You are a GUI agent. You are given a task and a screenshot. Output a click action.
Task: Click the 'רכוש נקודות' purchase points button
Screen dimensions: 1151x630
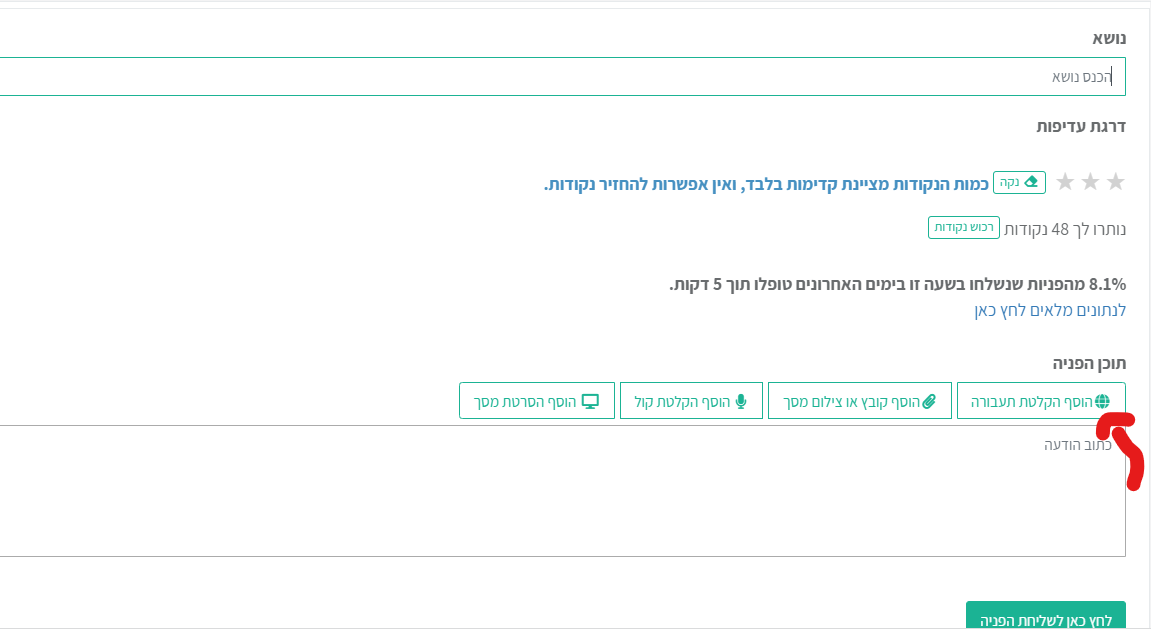[964, 228]
